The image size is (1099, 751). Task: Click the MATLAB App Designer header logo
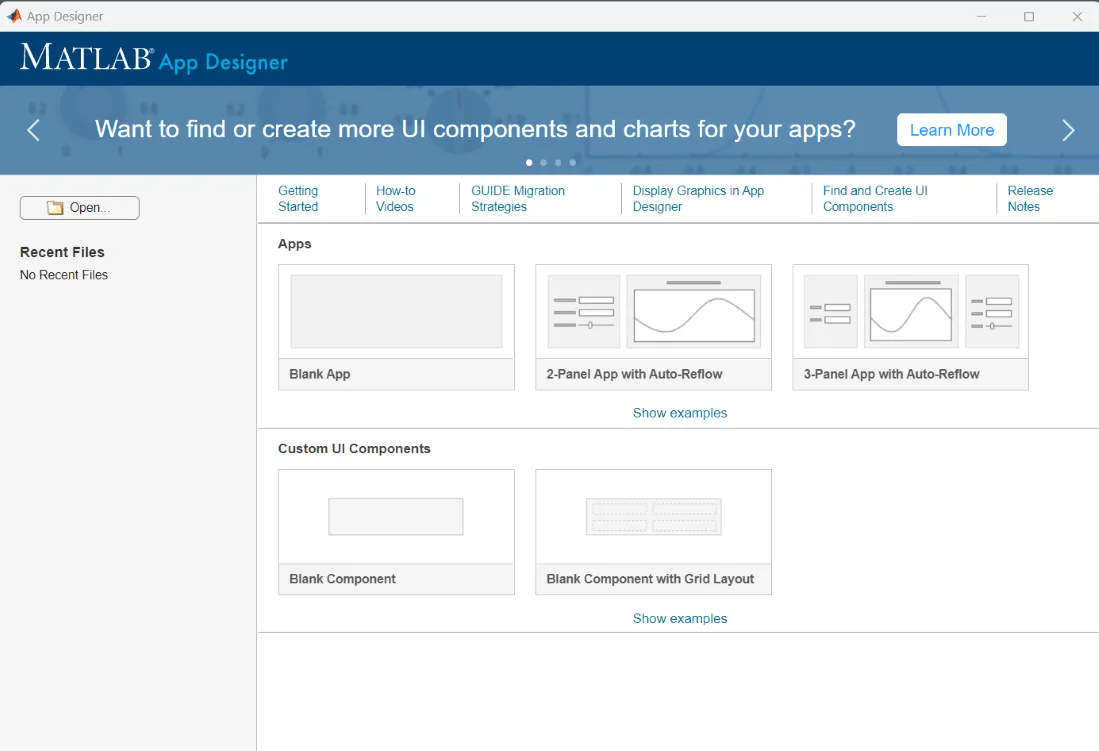coord(153,58)
